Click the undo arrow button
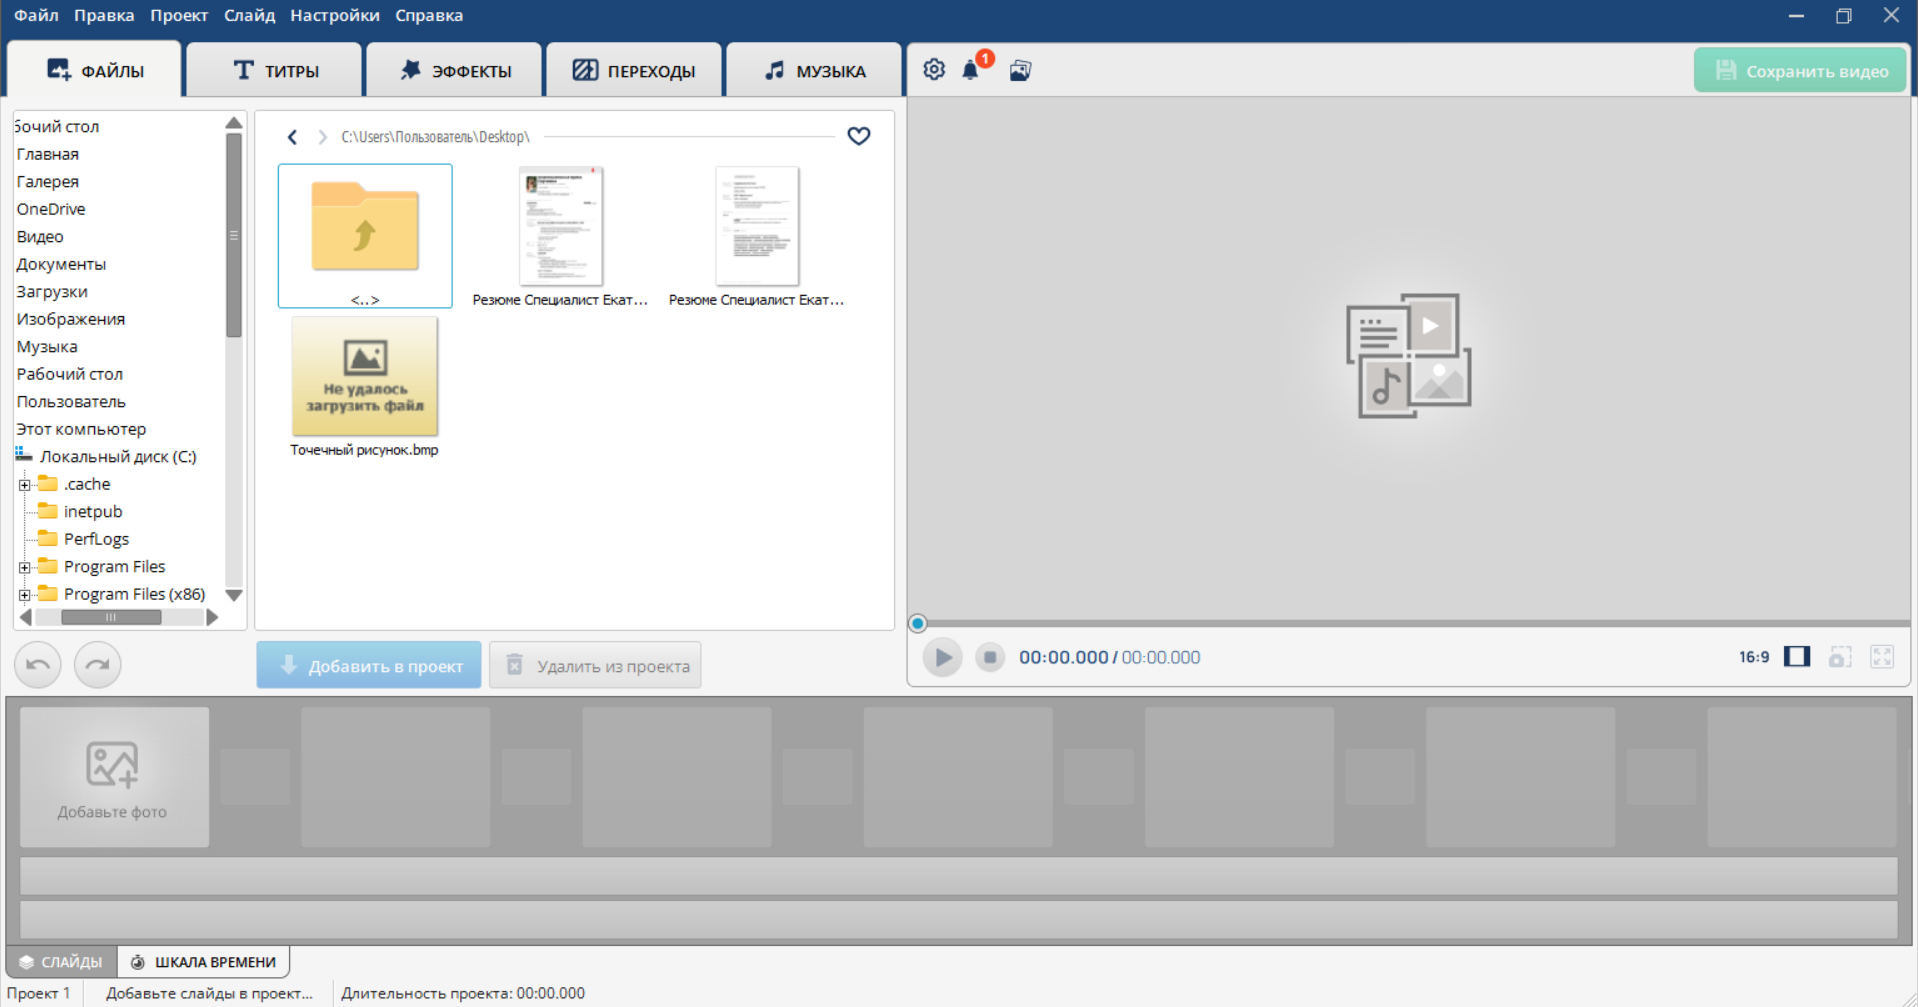Image resolution: width=1918 pixels, height=1007 pixels. (x=38, y=665)
